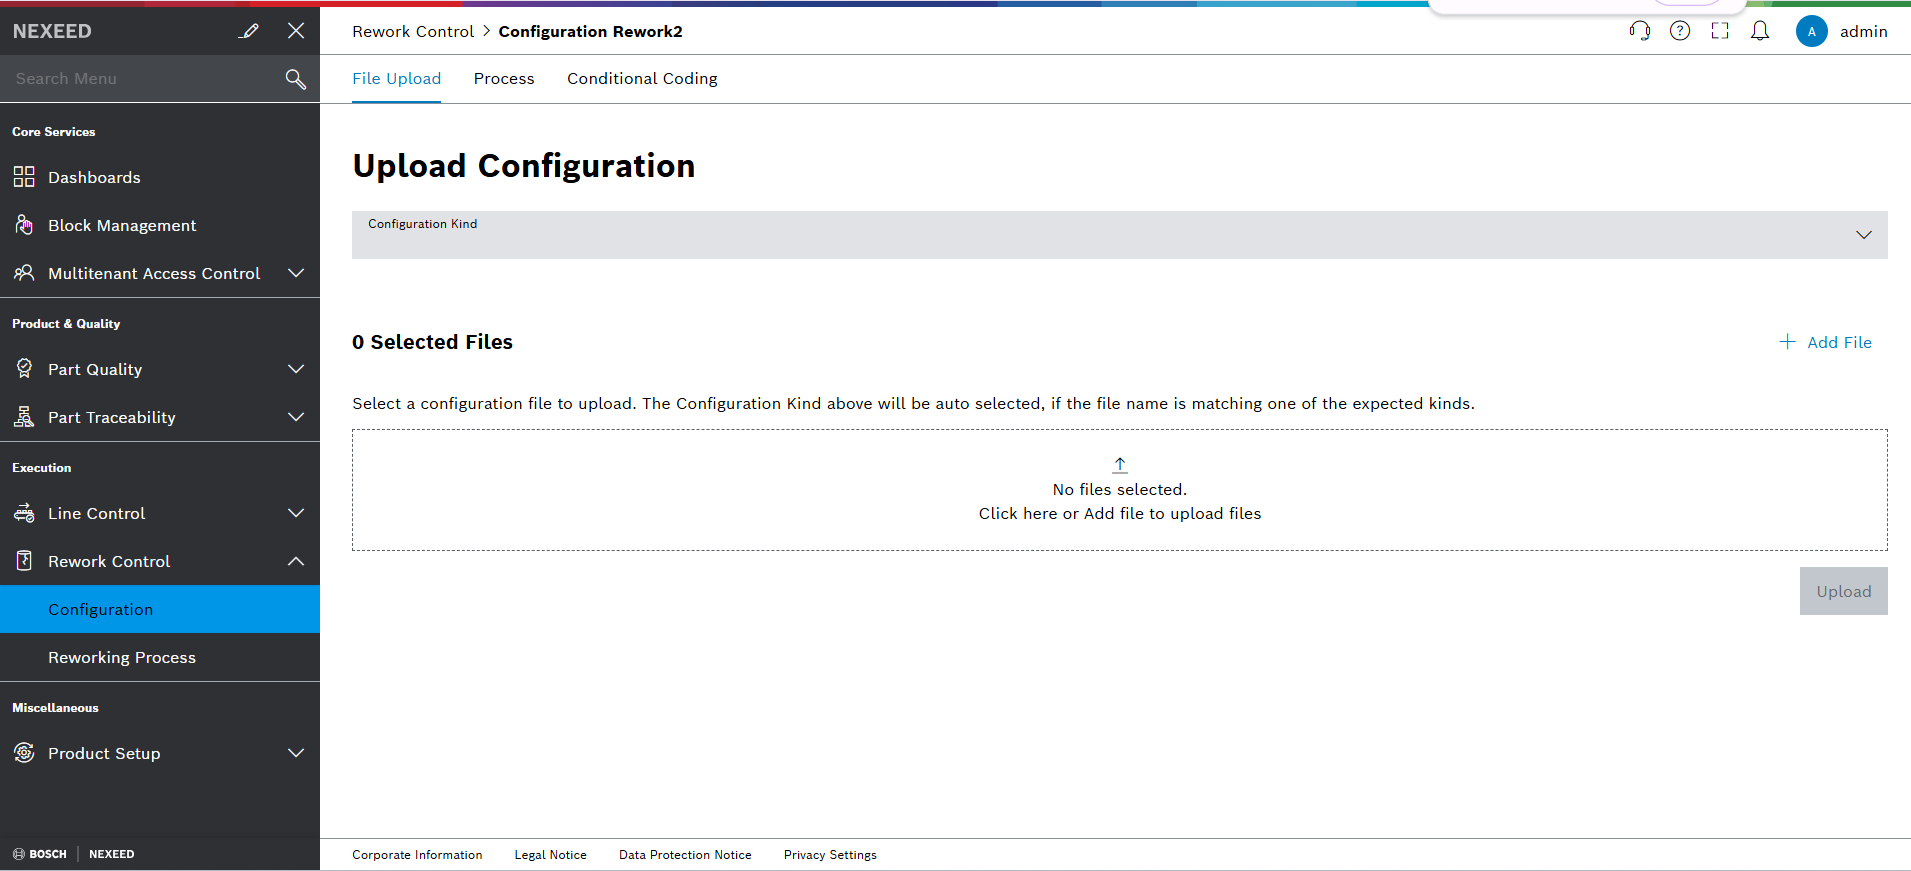Open support via the headset icon

pyautogui.click(x=1640, y=31)
